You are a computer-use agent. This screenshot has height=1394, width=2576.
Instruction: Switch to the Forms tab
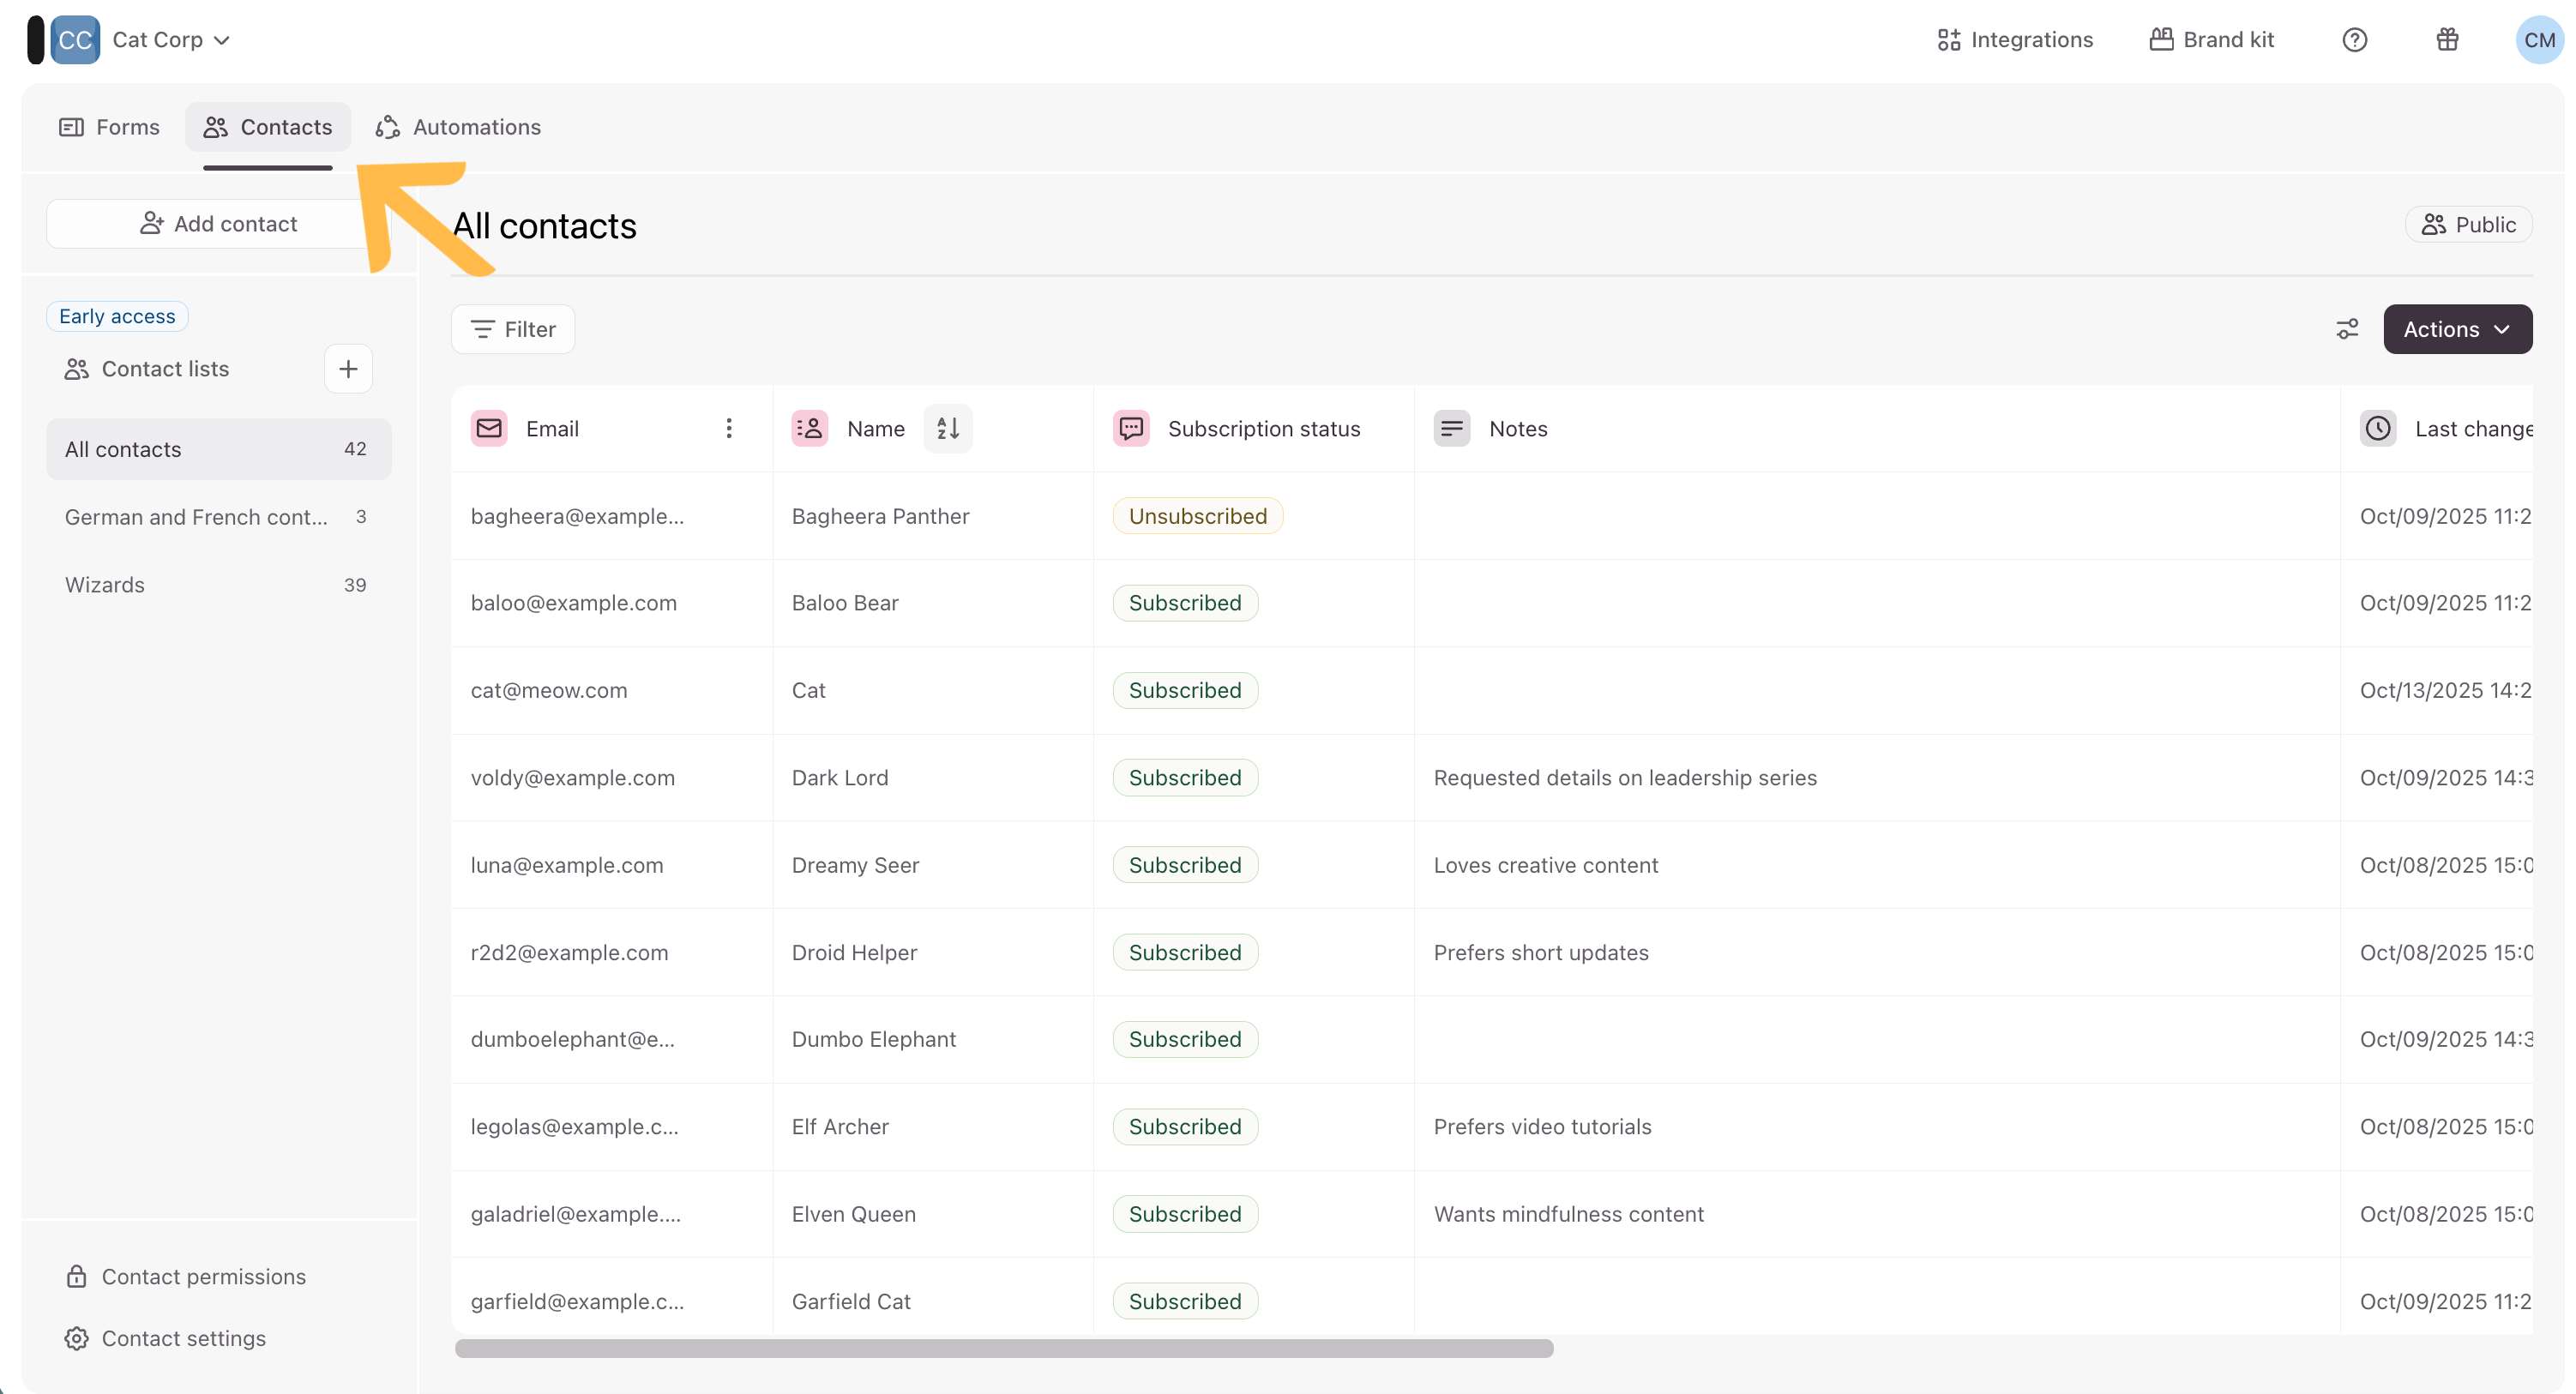(x=109, y=127)
